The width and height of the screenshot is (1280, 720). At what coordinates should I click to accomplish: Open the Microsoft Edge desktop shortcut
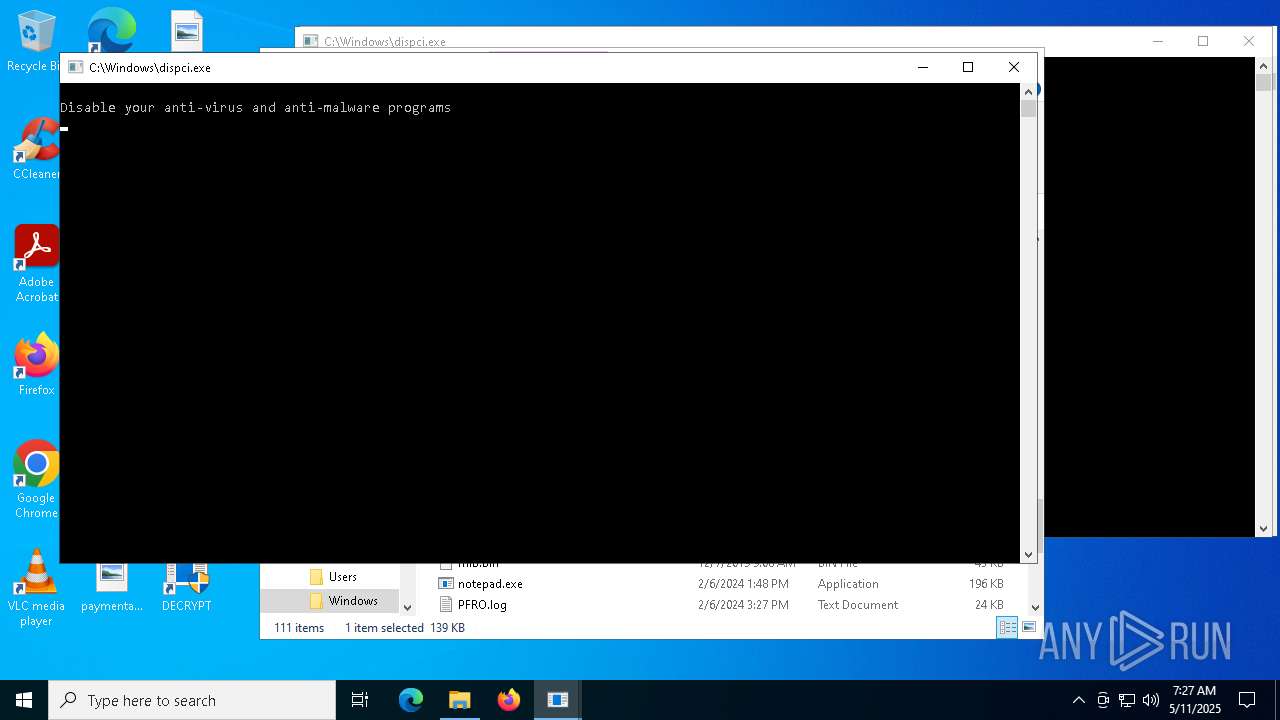tap(112, 30)
